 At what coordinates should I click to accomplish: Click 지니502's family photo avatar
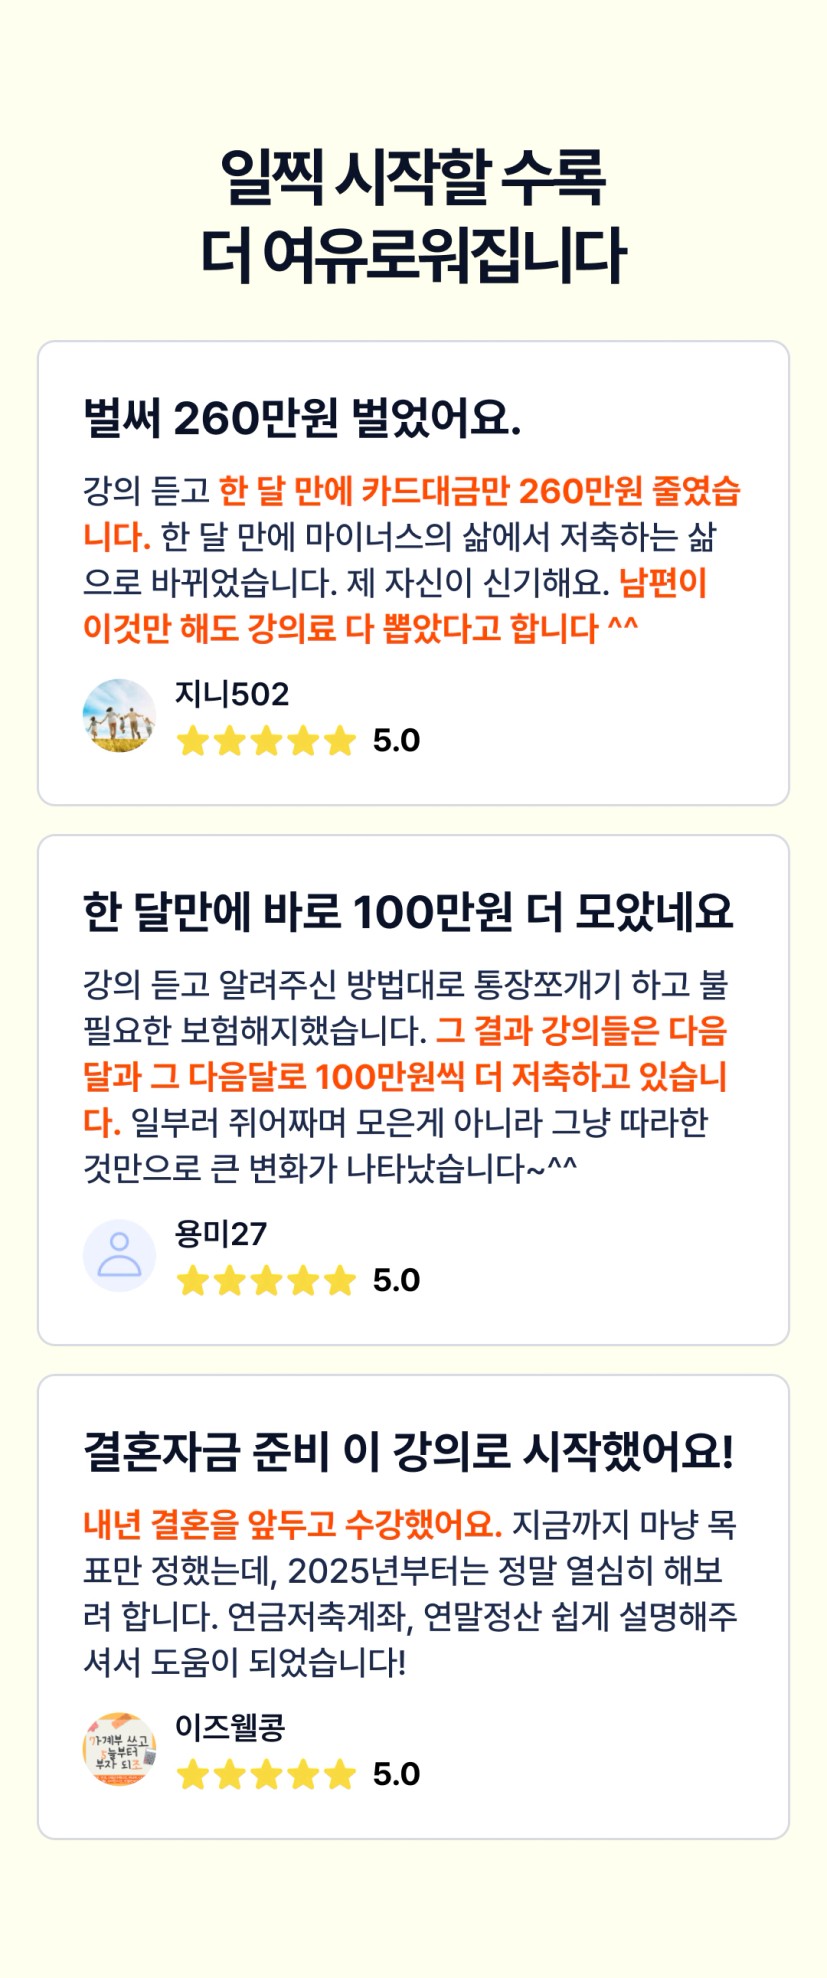coord(119,716)
